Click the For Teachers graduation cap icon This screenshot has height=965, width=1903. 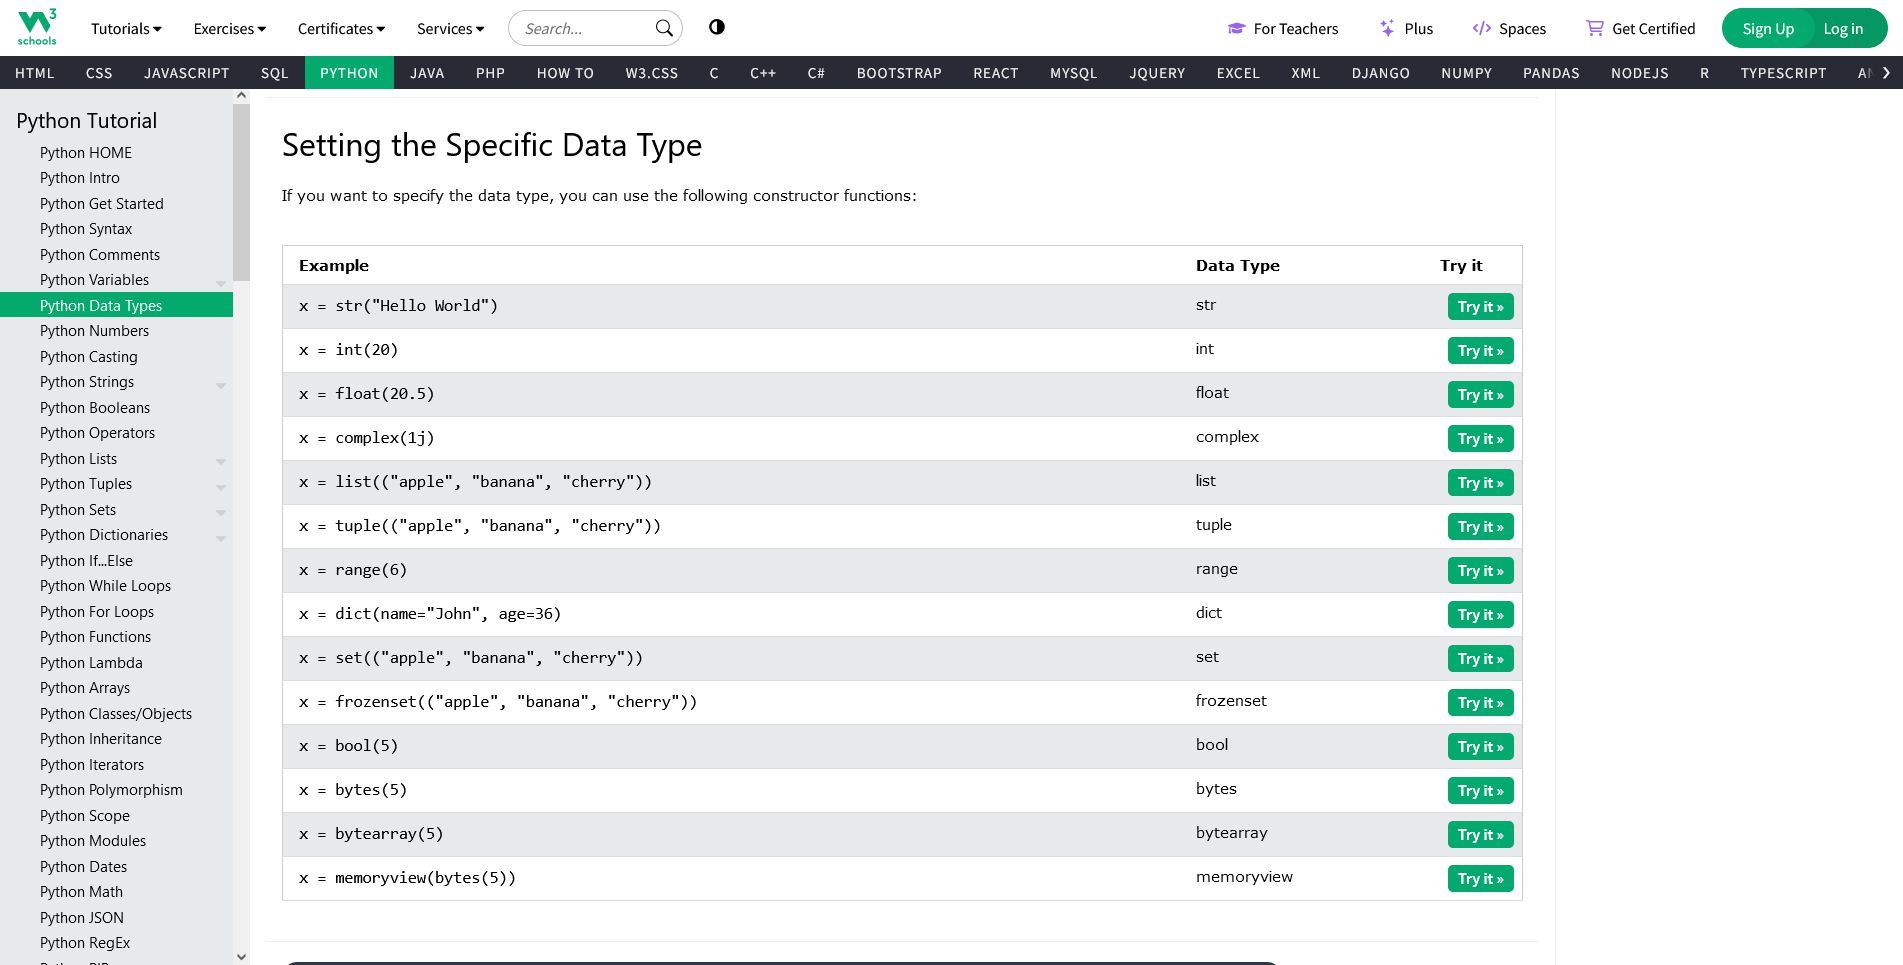[1236, 28]
